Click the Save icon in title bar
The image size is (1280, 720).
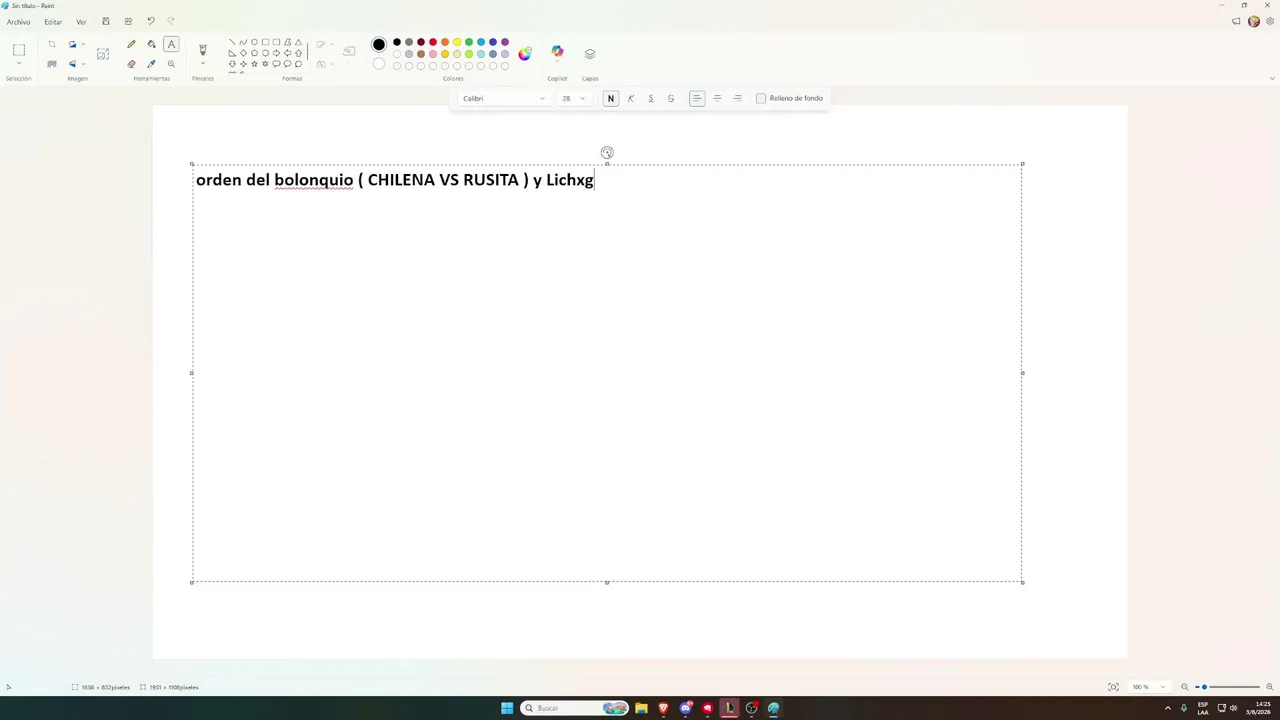tap(106, 21)
